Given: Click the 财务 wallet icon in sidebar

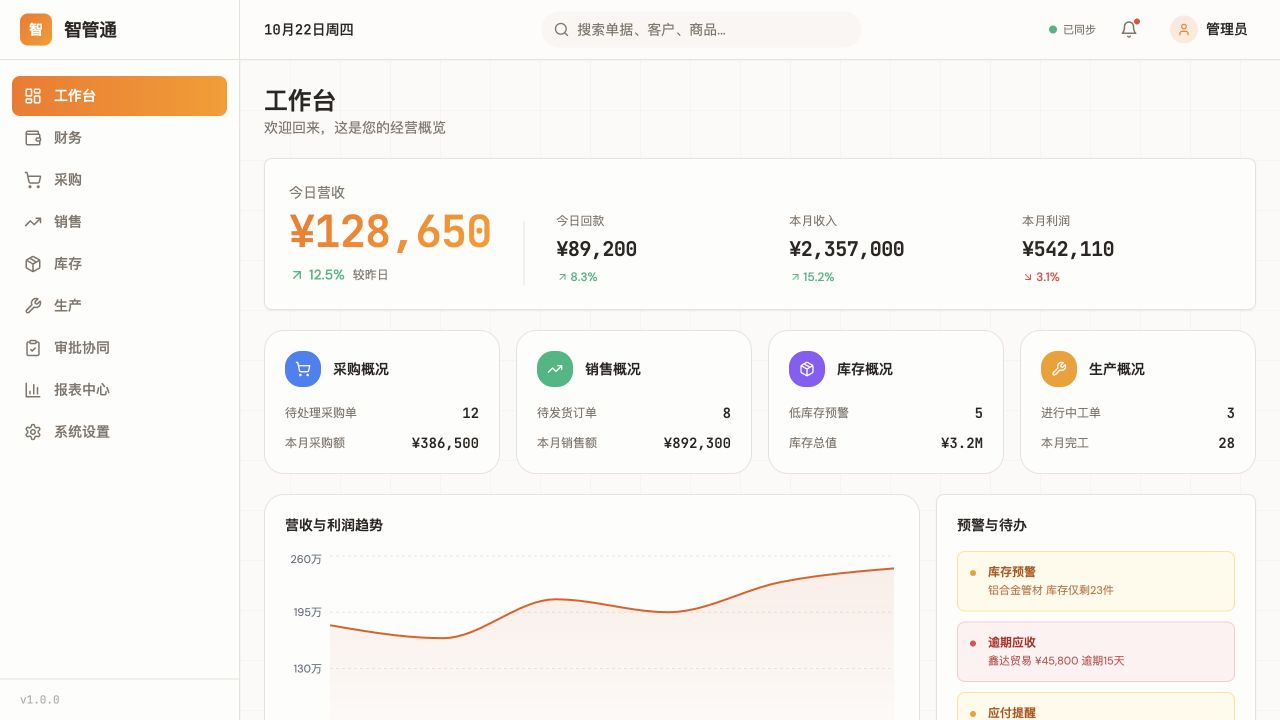Looking at the screenshot, I should [x=33, y=138].
